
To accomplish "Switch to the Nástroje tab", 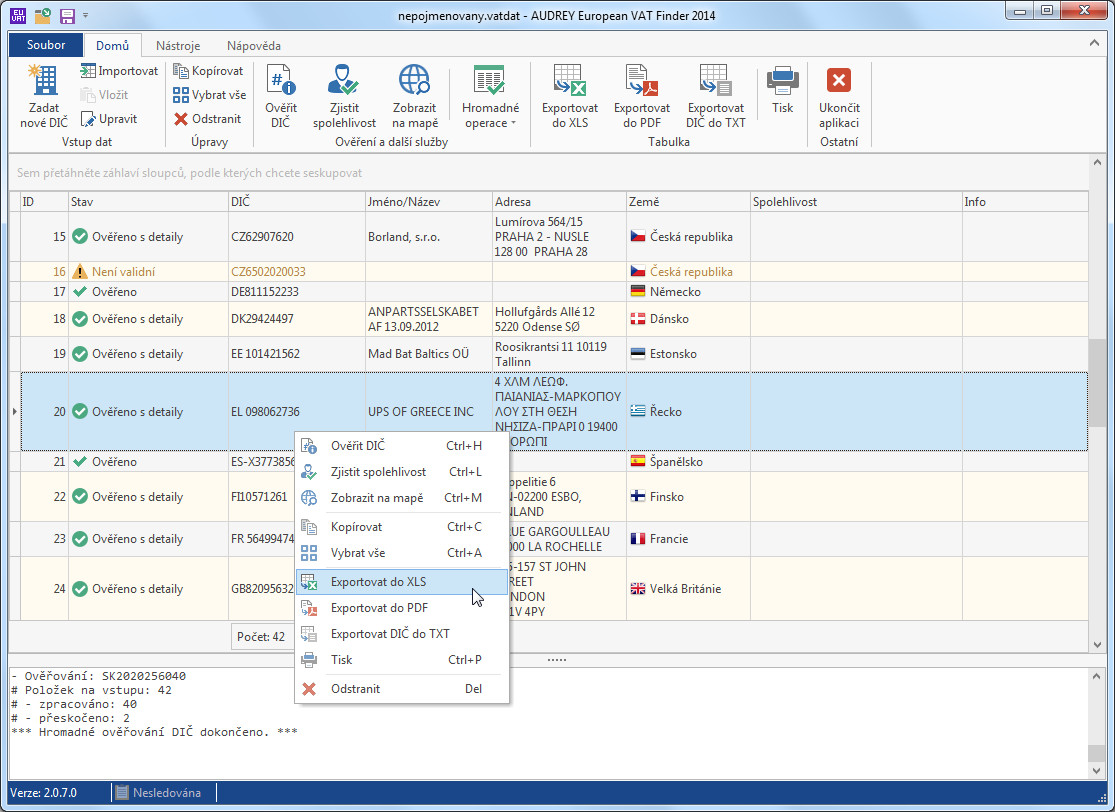I will click(178, 46).
